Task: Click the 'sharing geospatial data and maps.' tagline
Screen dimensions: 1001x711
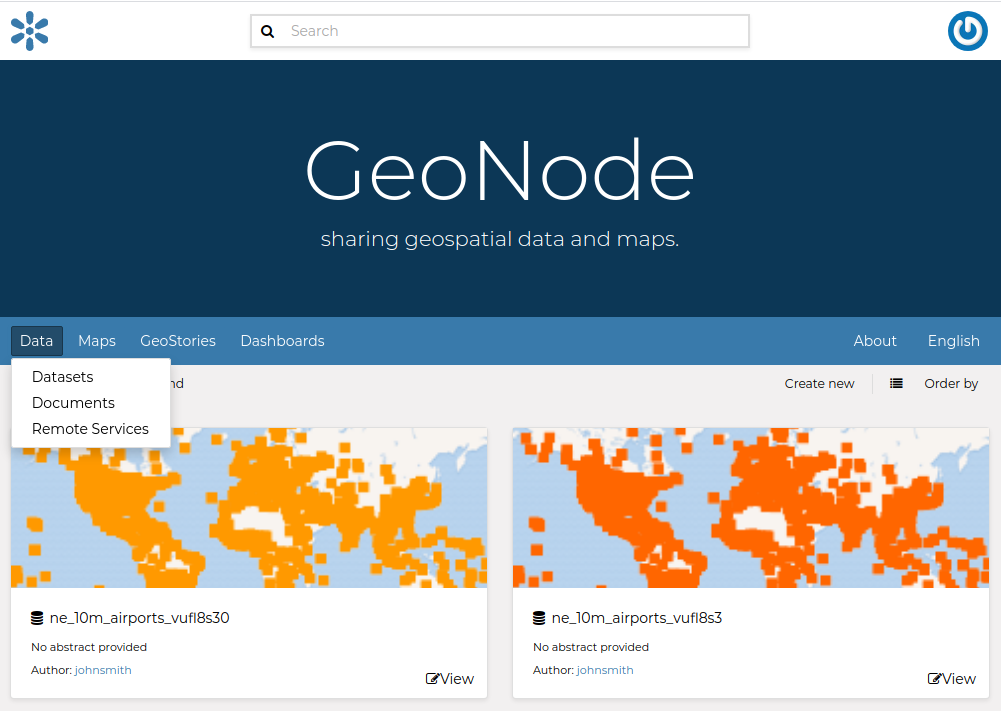Action: tap(500, 239)
